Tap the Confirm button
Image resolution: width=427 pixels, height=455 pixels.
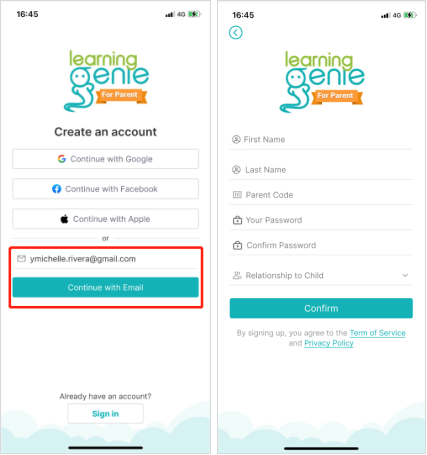coord(321,308)
